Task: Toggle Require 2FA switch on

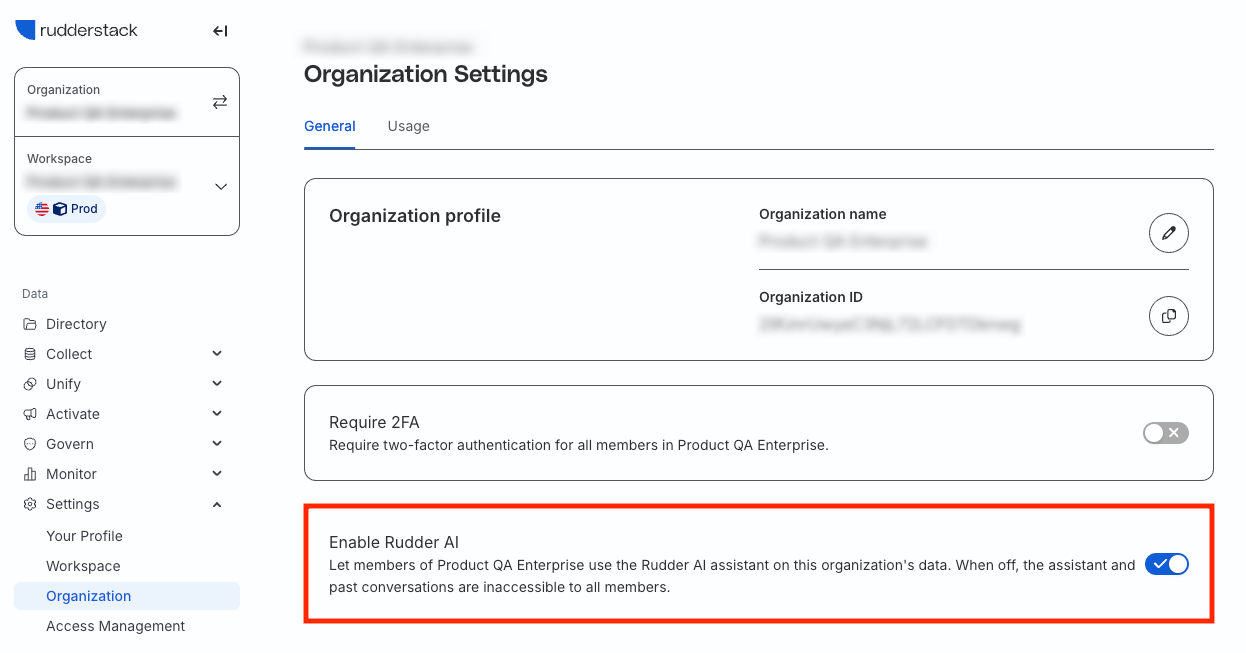Action: click(x=1166, y=433)
